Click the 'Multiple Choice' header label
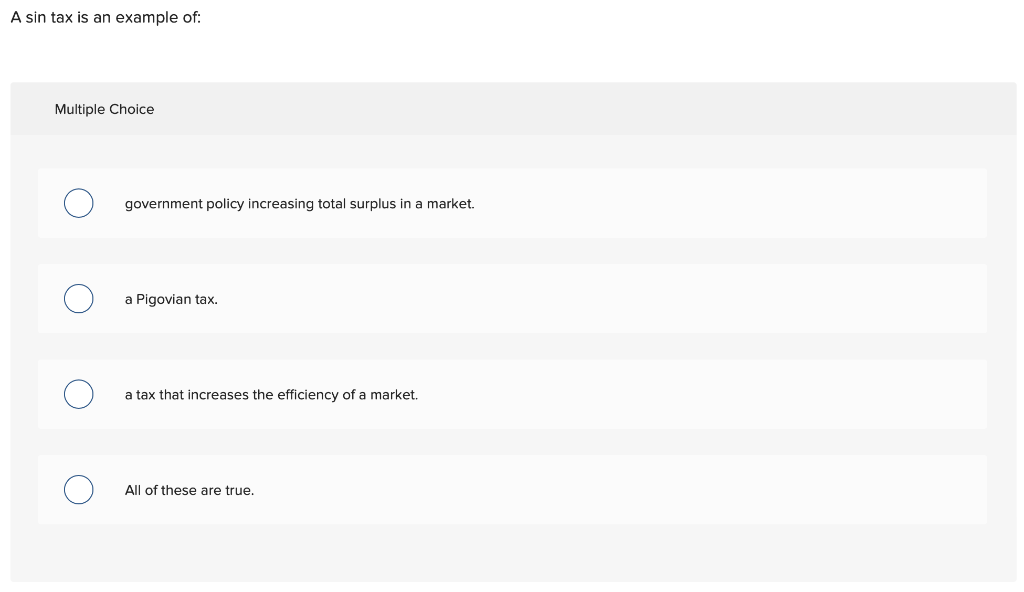 104,109
